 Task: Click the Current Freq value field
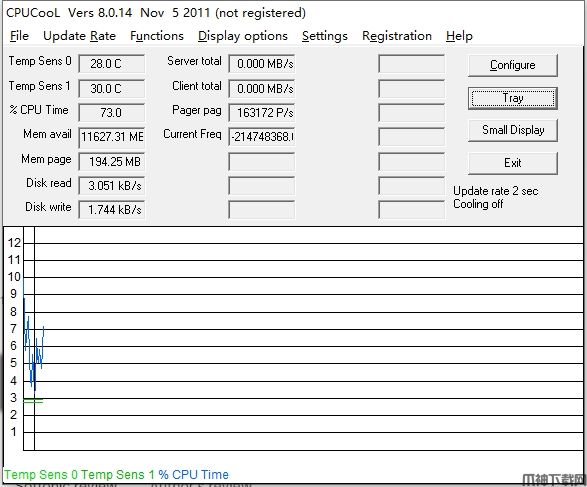point(262,137)
